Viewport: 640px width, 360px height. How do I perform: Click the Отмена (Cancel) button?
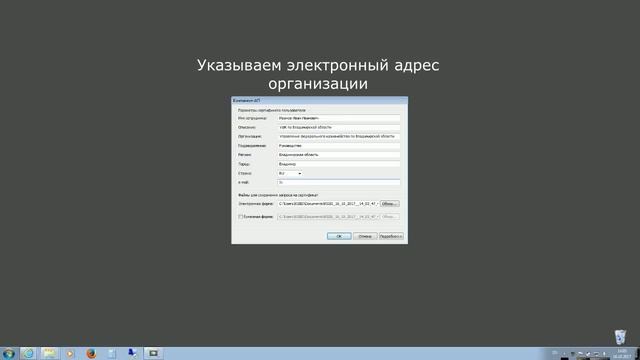365,236
